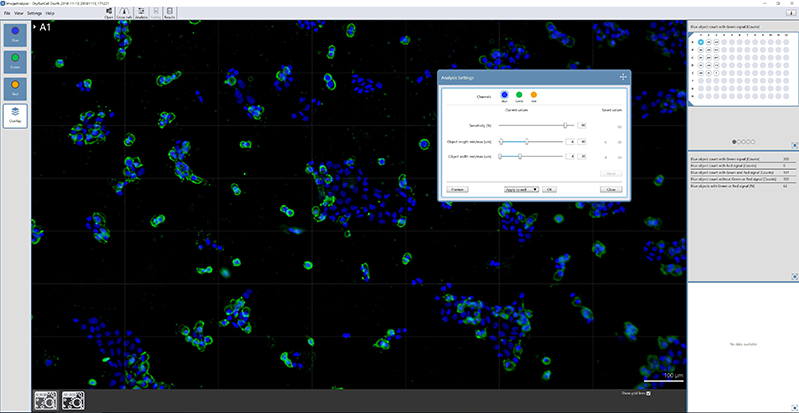
Task: Click the Sensitivity slider handle
Action: (565, 125)
